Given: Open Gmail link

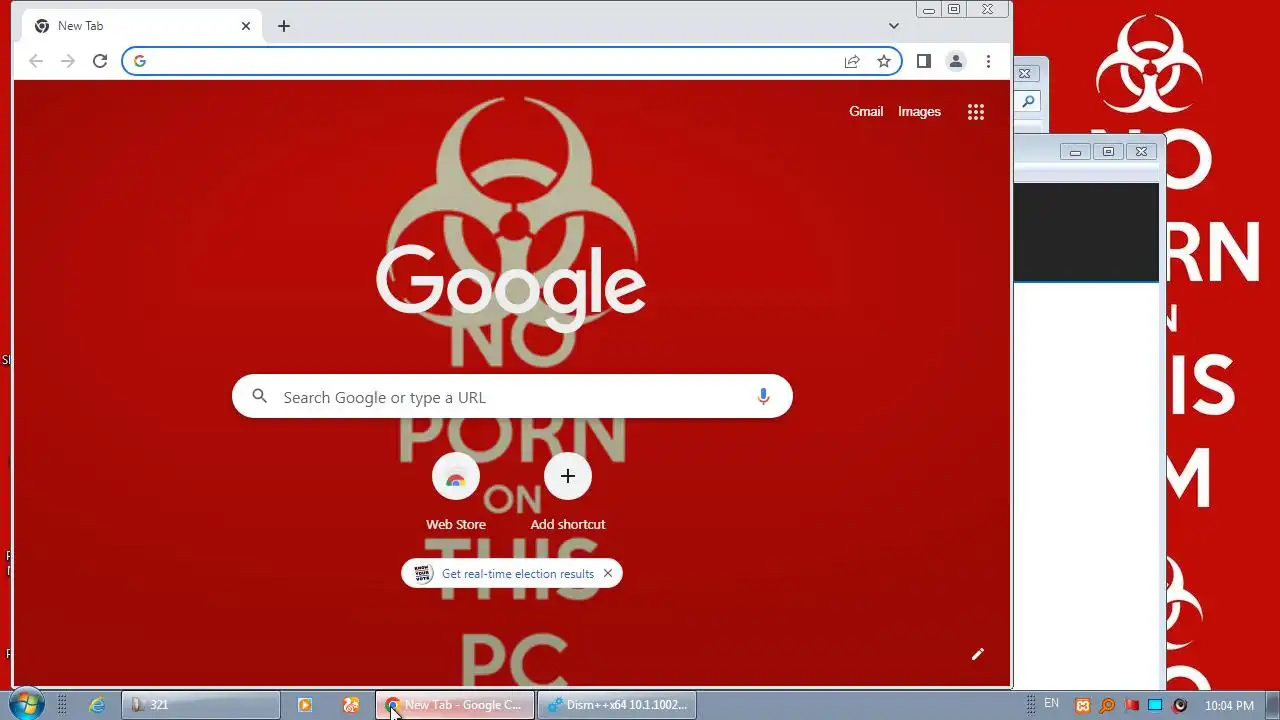Looking at the screenshot, I should point(866,112).
